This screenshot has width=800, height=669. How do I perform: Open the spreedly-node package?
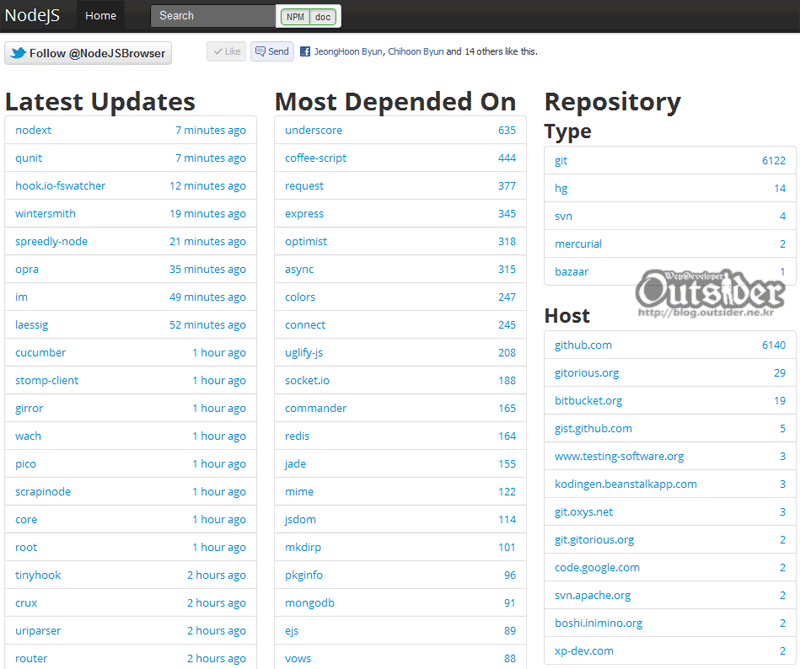pyautogui.click(x=52, y=241)
